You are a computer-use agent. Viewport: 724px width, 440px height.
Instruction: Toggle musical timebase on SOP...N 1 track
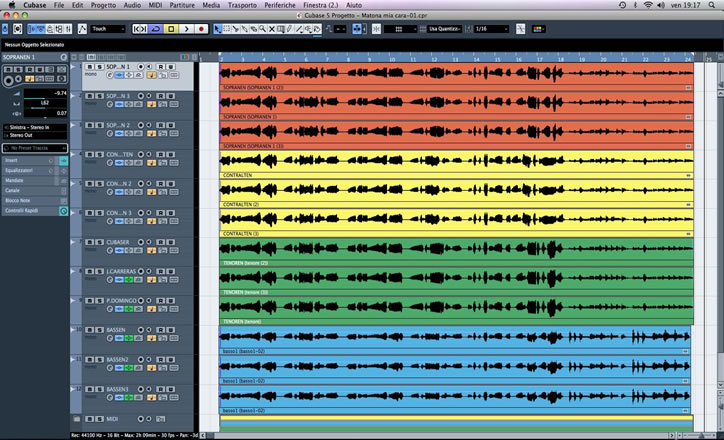(x=151, y=75)
